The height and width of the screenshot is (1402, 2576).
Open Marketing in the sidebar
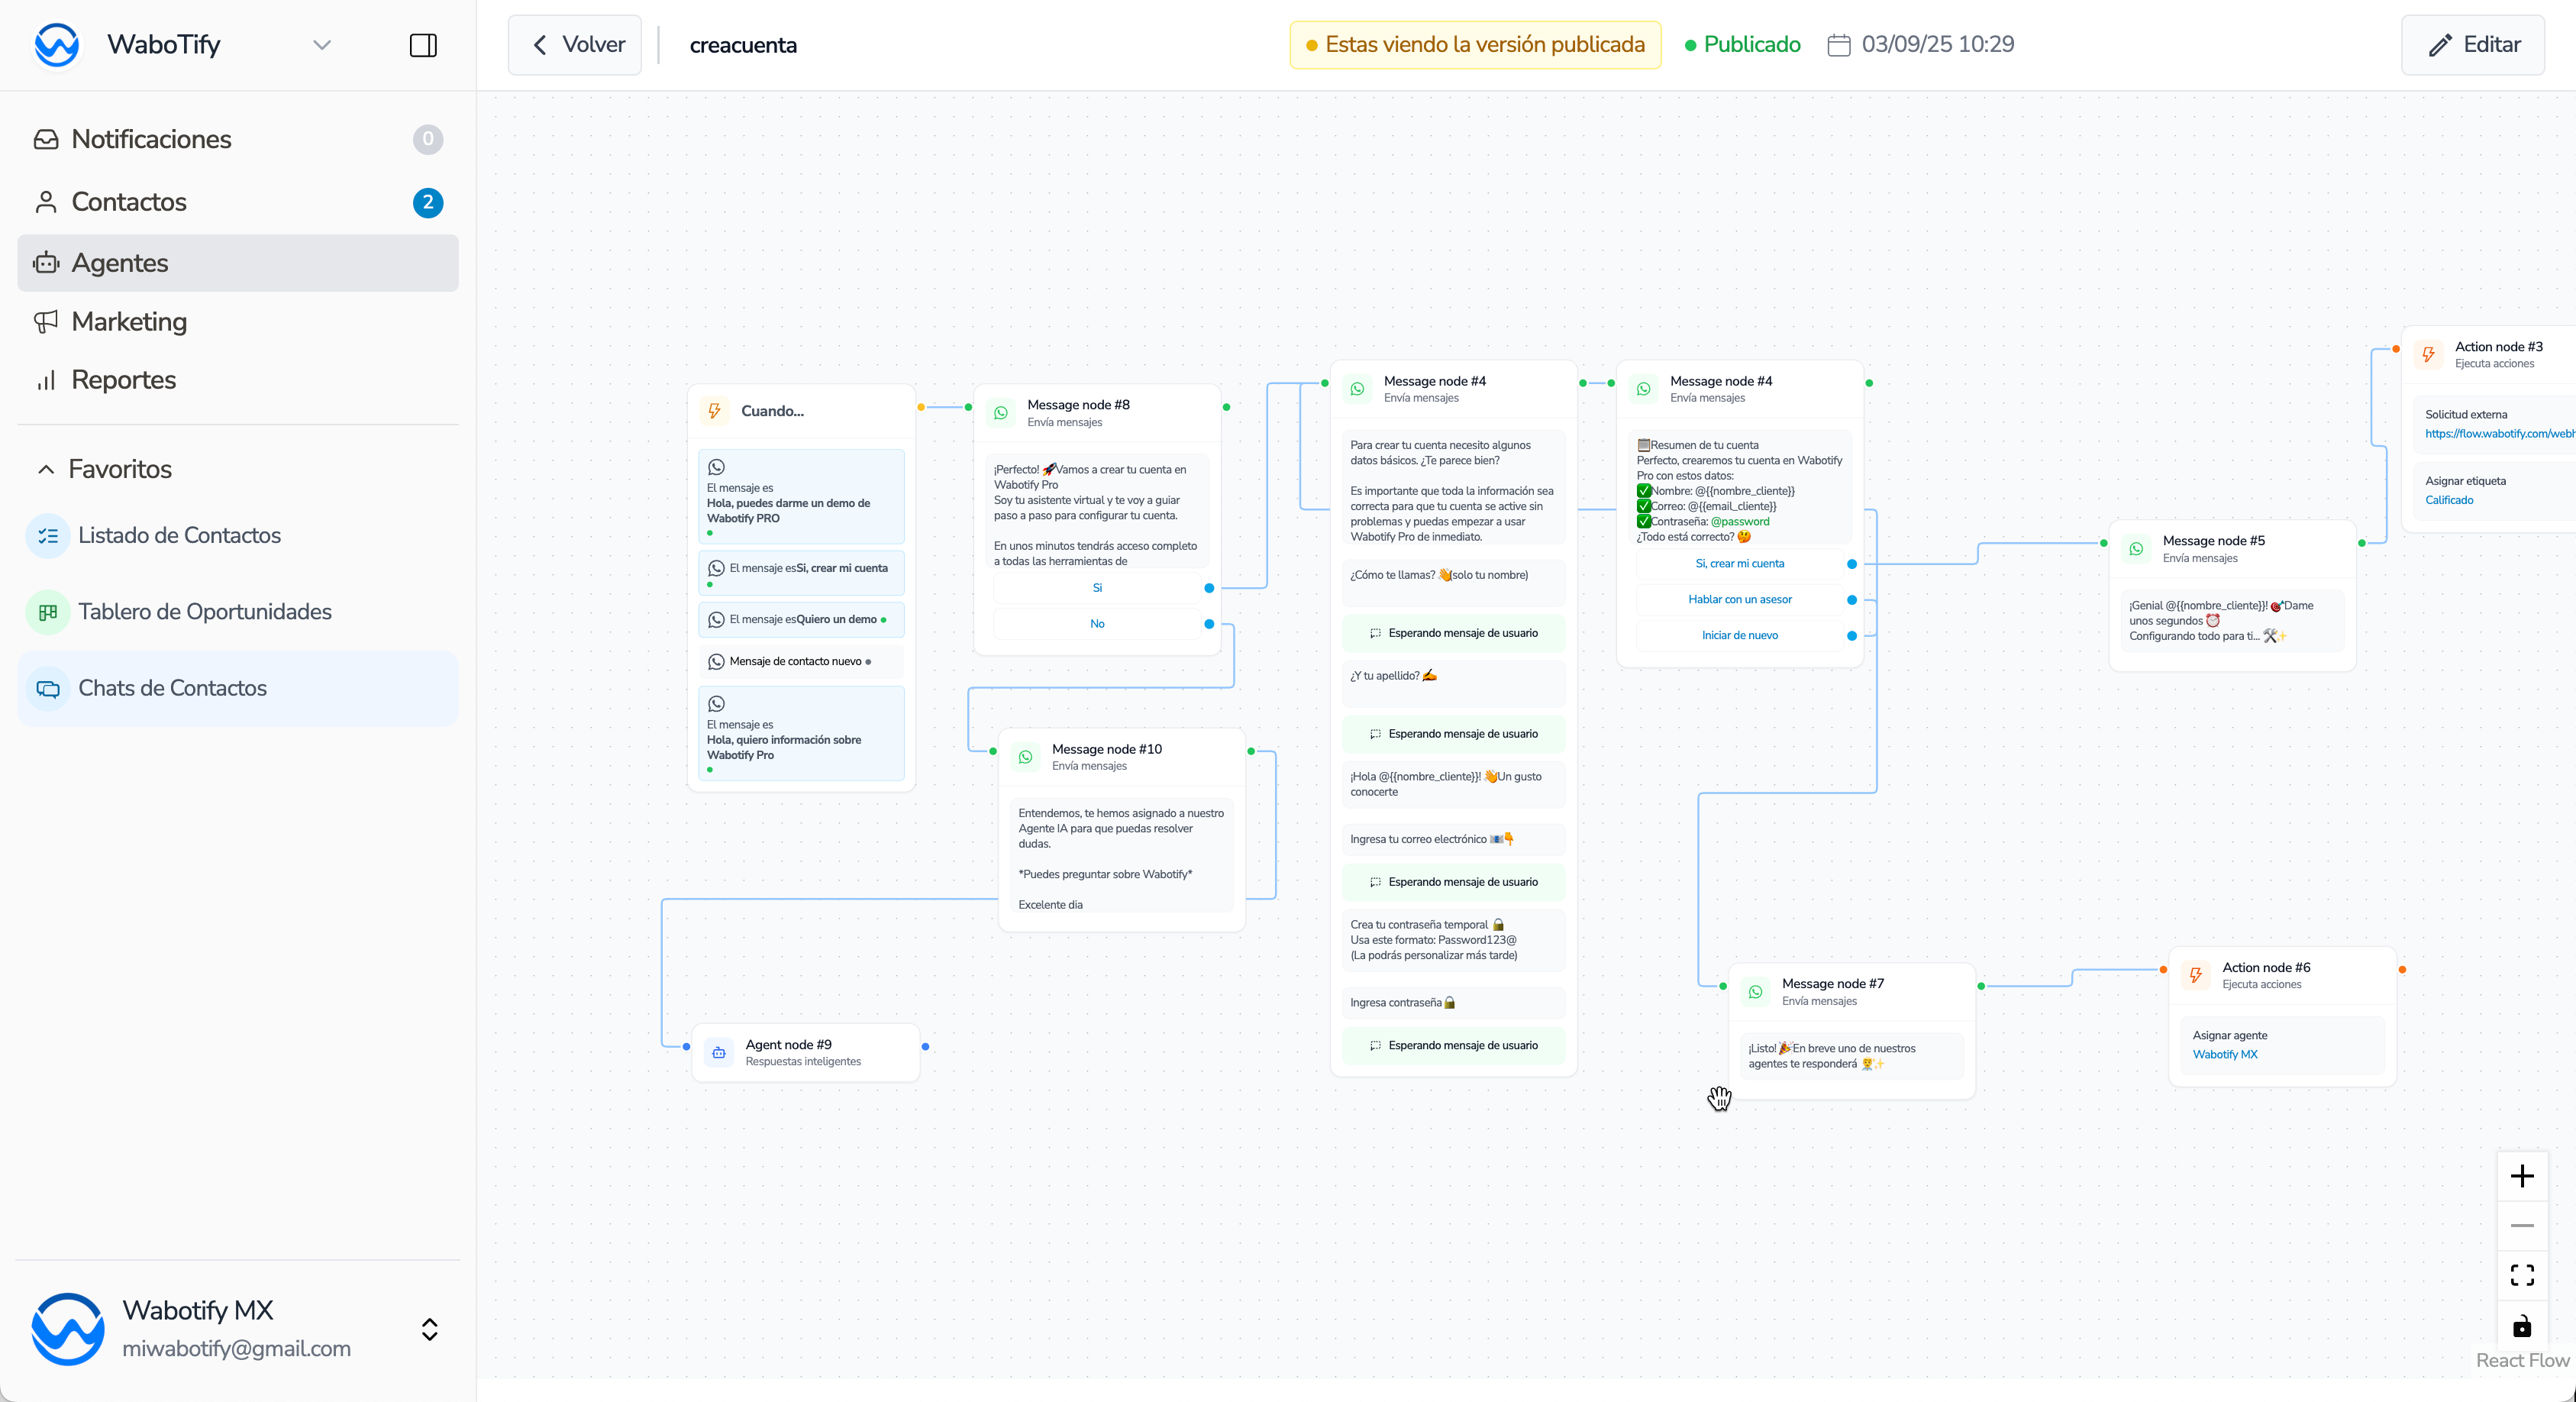tap(238, 322)
